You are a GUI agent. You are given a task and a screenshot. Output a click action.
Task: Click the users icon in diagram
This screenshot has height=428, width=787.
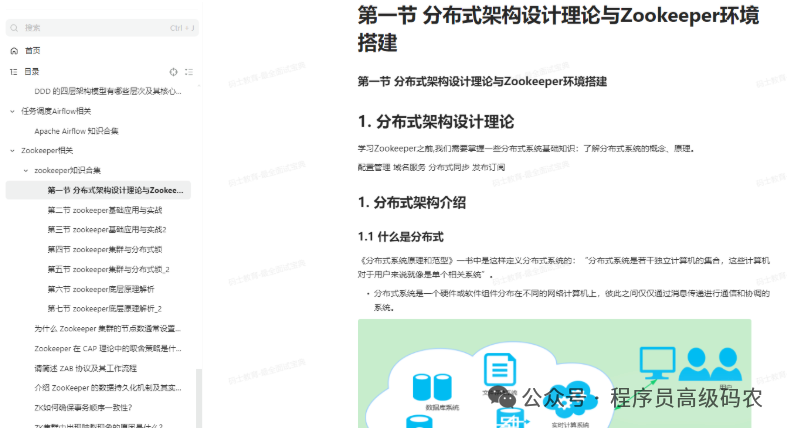(x=710, y=364)
